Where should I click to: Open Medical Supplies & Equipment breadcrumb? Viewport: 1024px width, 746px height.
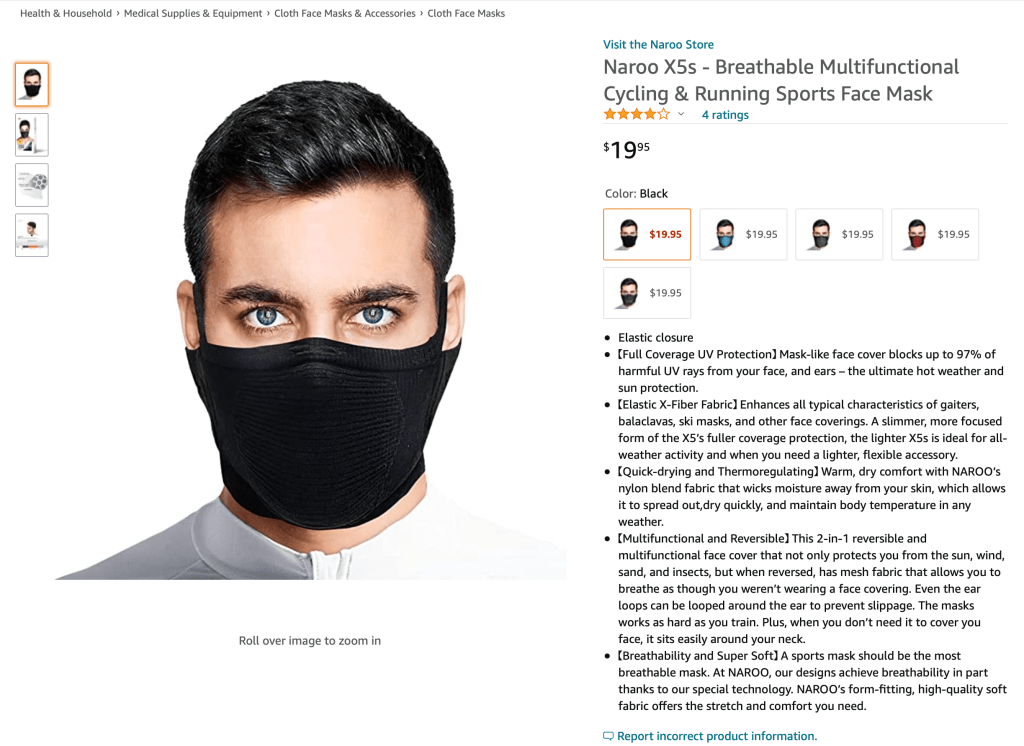193,14
